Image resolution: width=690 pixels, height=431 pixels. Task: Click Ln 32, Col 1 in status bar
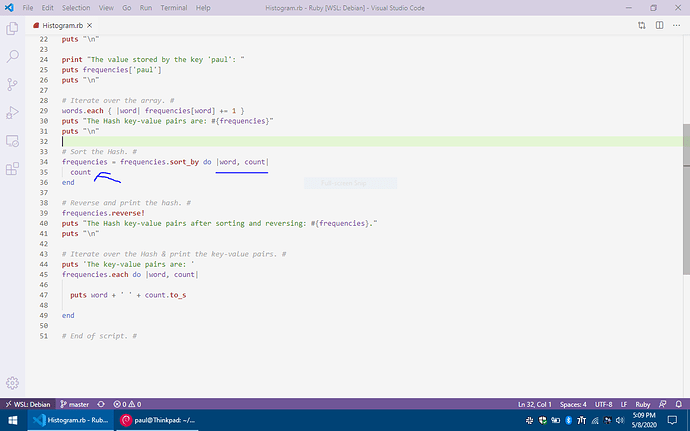click(535, 404)
